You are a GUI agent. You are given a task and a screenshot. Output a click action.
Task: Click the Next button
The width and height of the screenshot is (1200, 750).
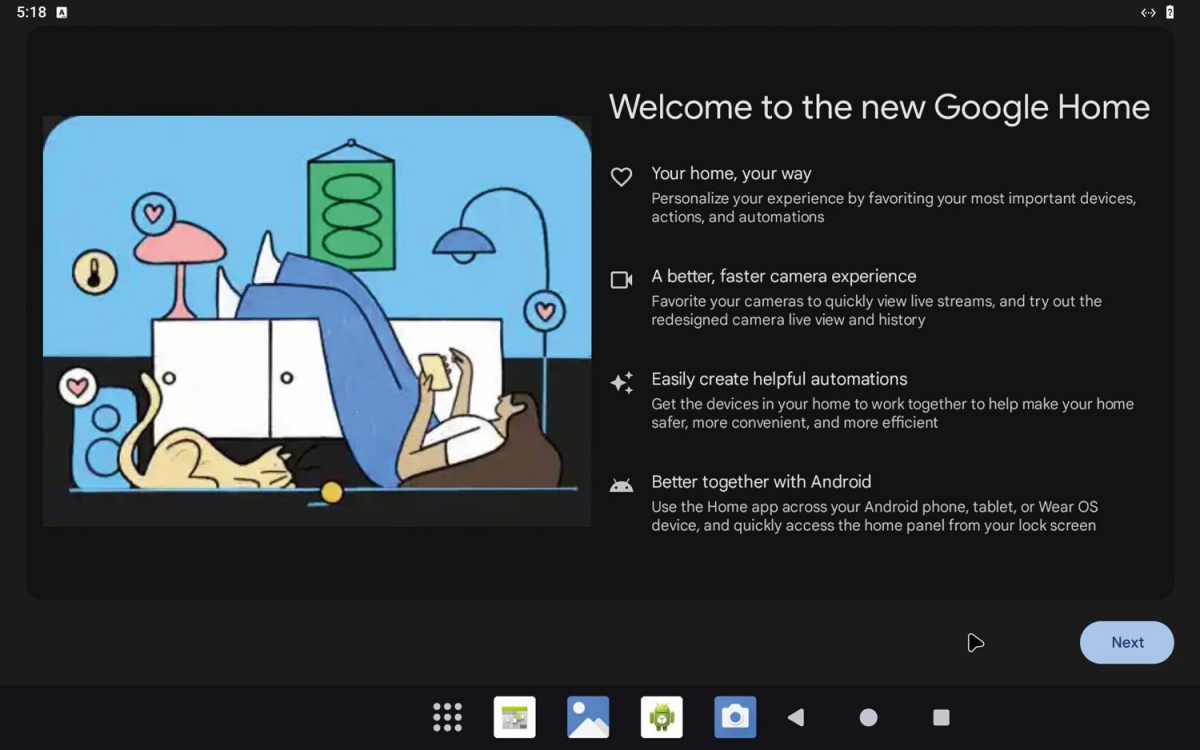coord(1126,643)
